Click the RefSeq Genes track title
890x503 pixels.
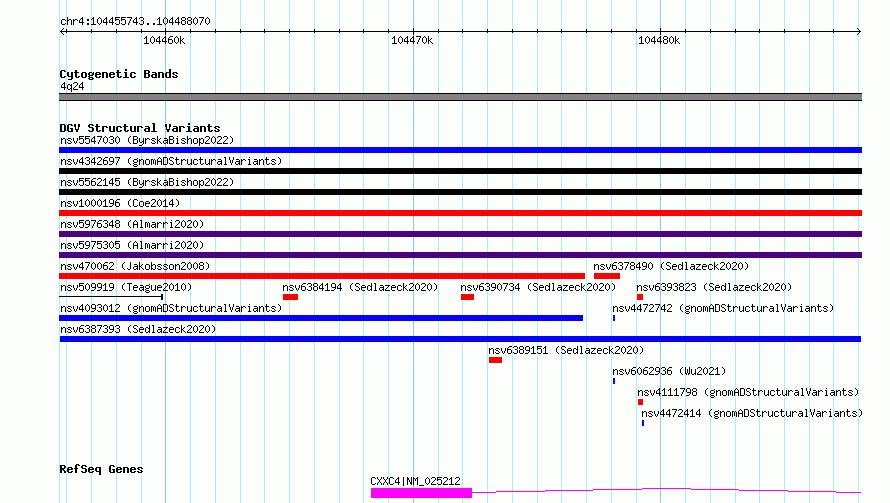pos(101,469)
